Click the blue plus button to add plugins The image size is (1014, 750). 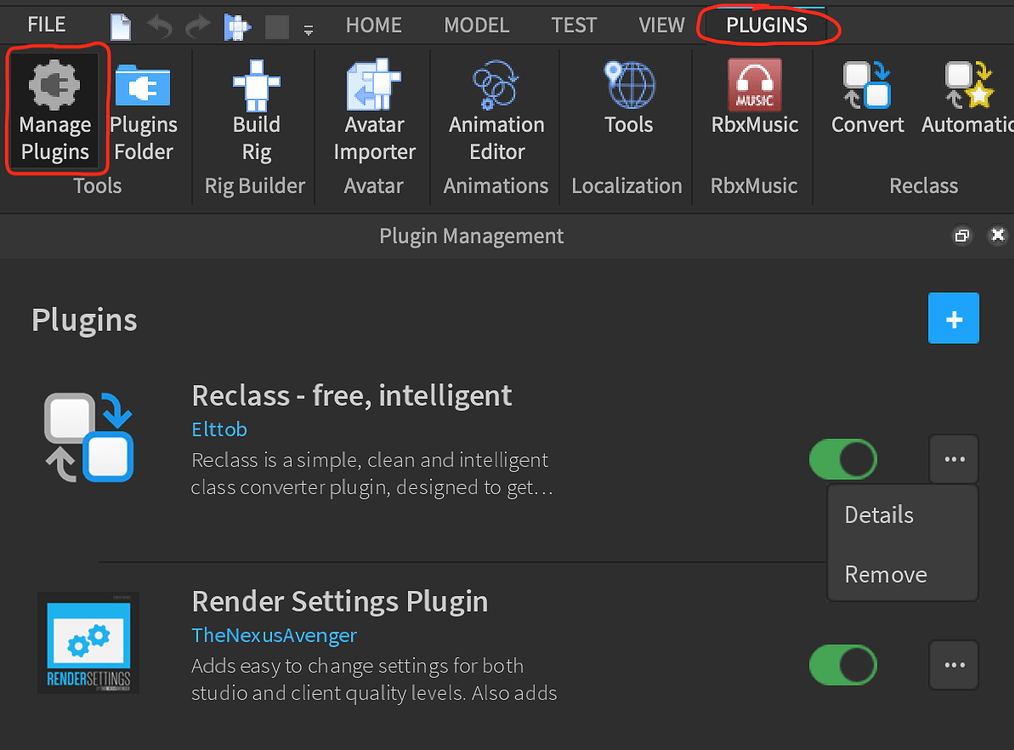(x=953, y=318)
